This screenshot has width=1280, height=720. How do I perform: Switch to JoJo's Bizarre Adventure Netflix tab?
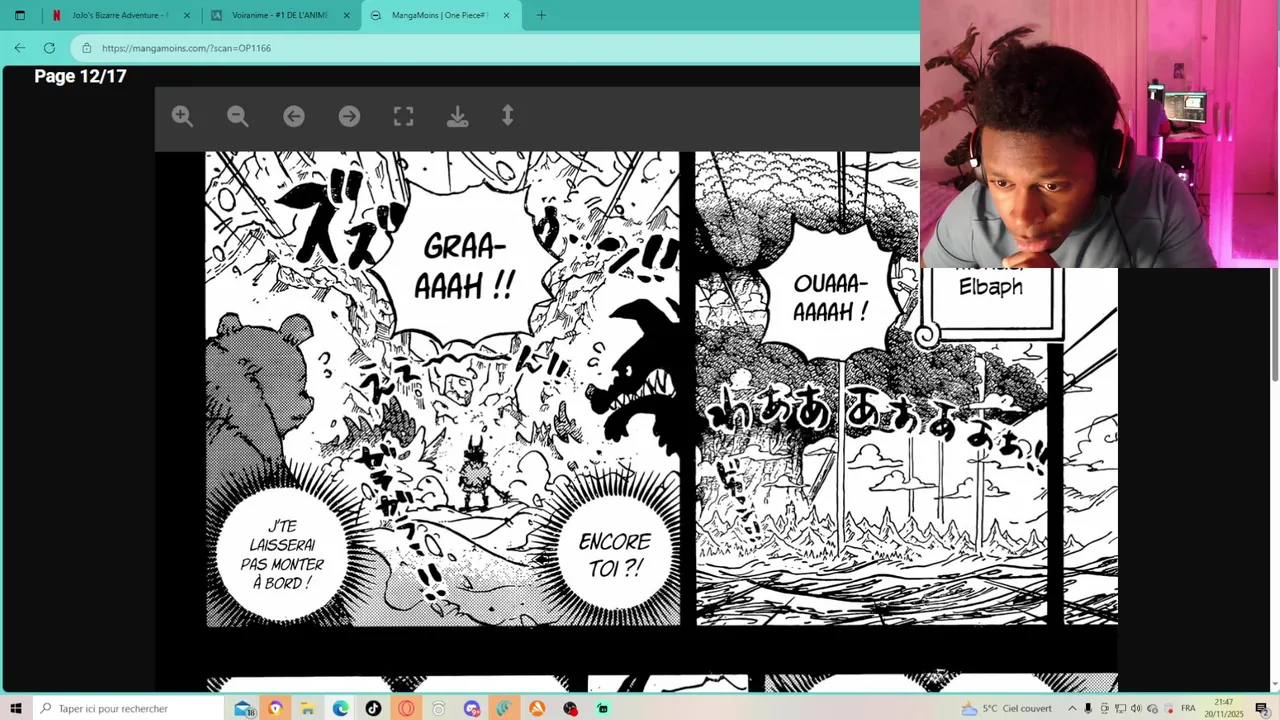tap(118, 15)
